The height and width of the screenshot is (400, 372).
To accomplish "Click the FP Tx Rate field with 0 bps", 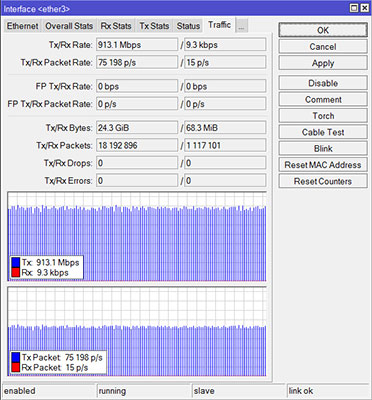I will pyautogui.click(x=137, y=86).
